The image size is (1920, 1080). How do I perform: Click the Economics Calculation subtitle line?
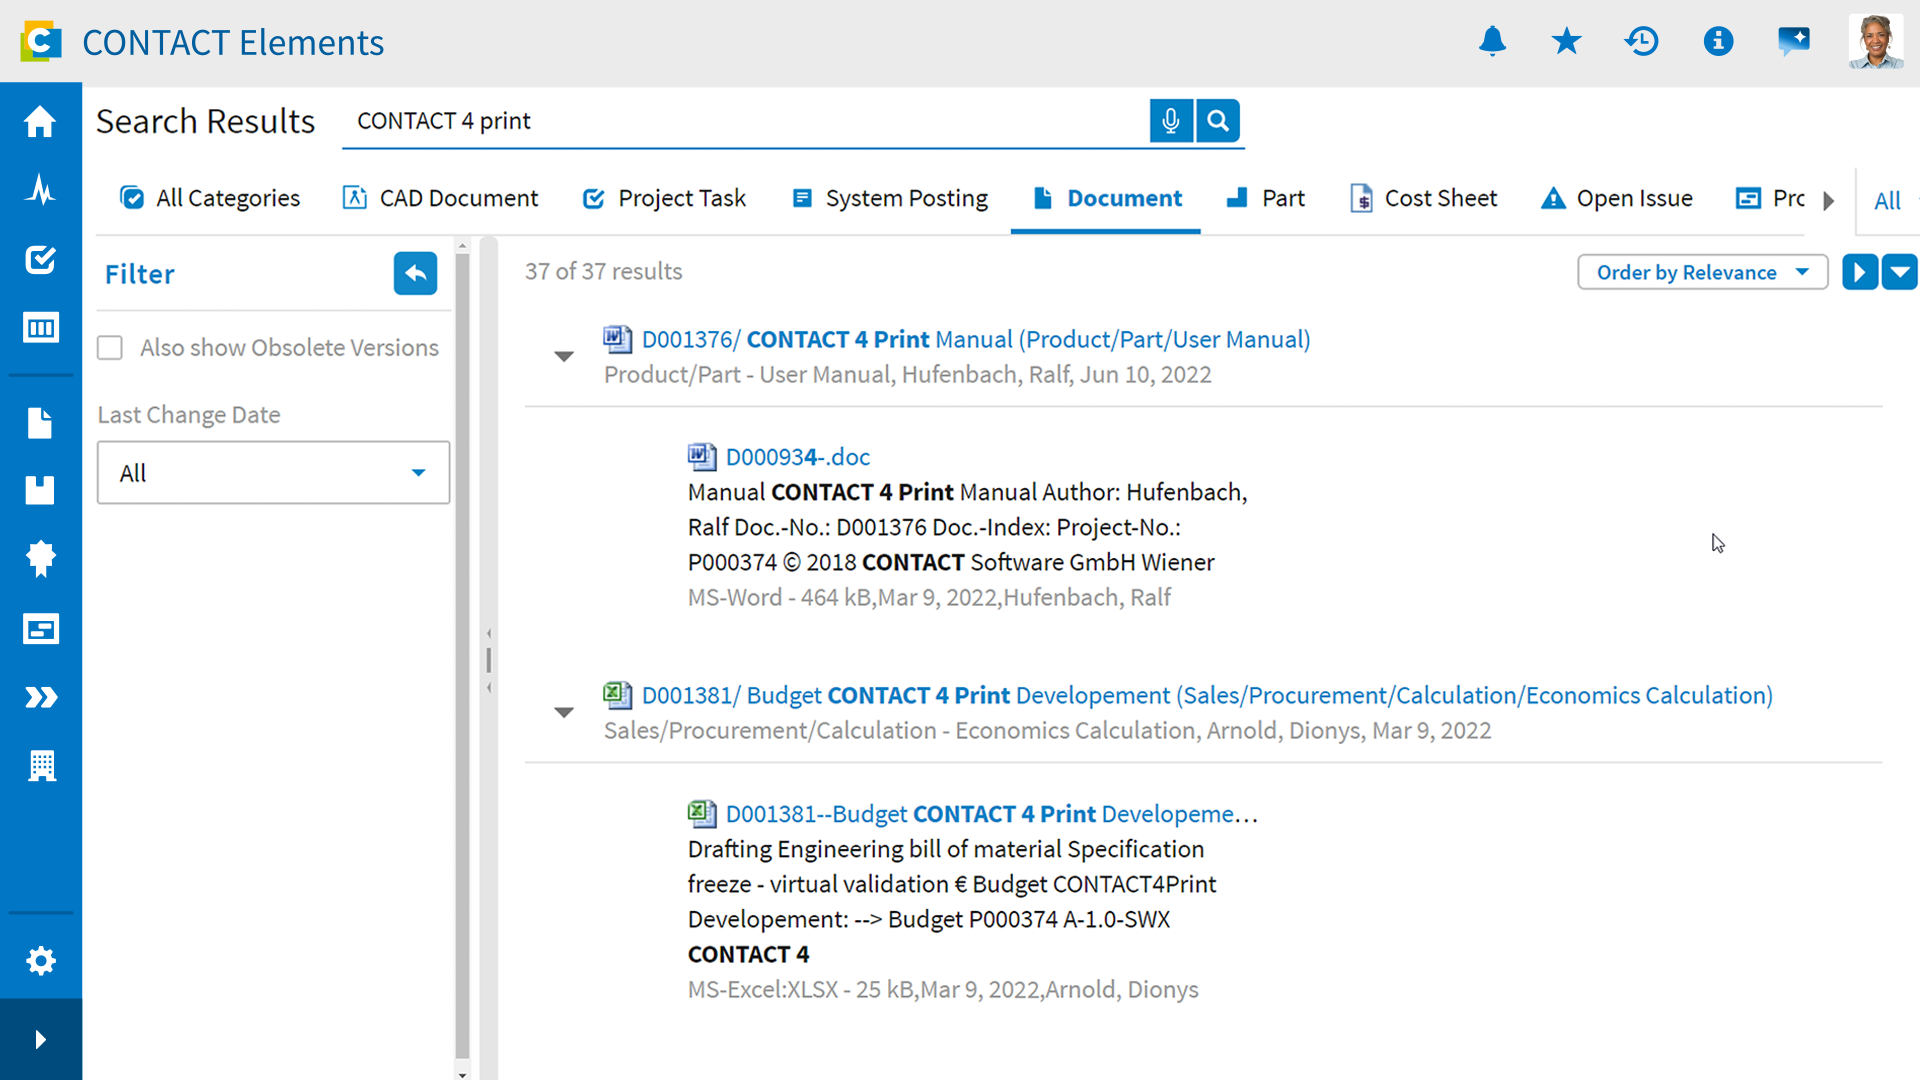(1047, 731)
